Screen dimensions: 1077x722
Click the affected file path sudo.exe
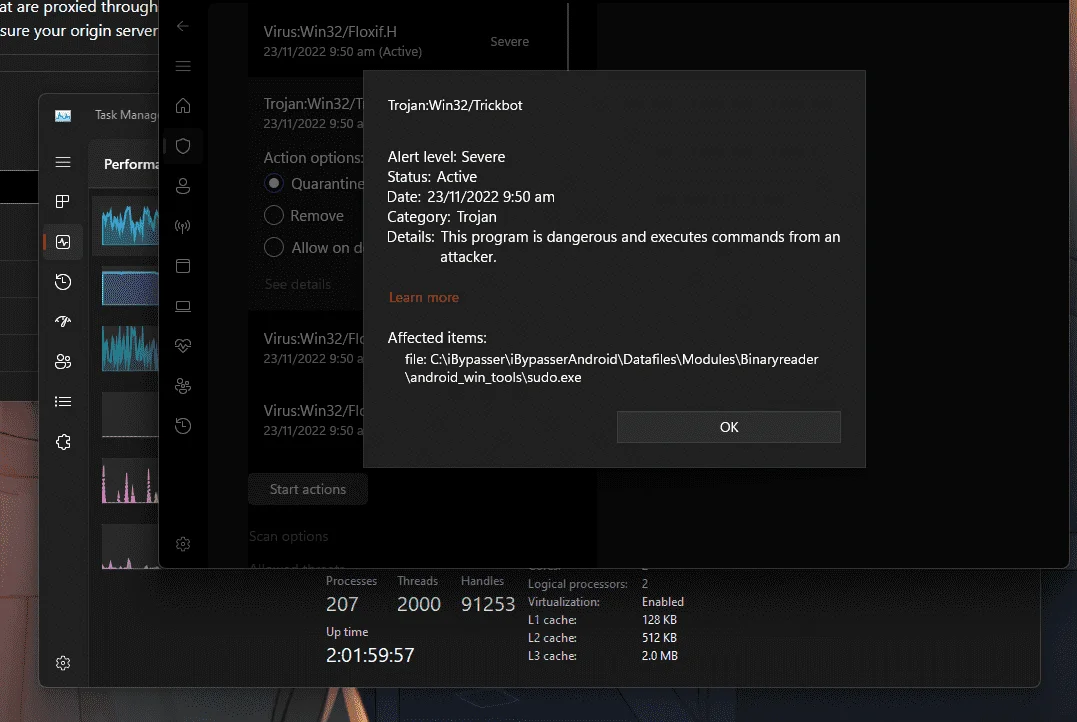click(x=611, y=368)
